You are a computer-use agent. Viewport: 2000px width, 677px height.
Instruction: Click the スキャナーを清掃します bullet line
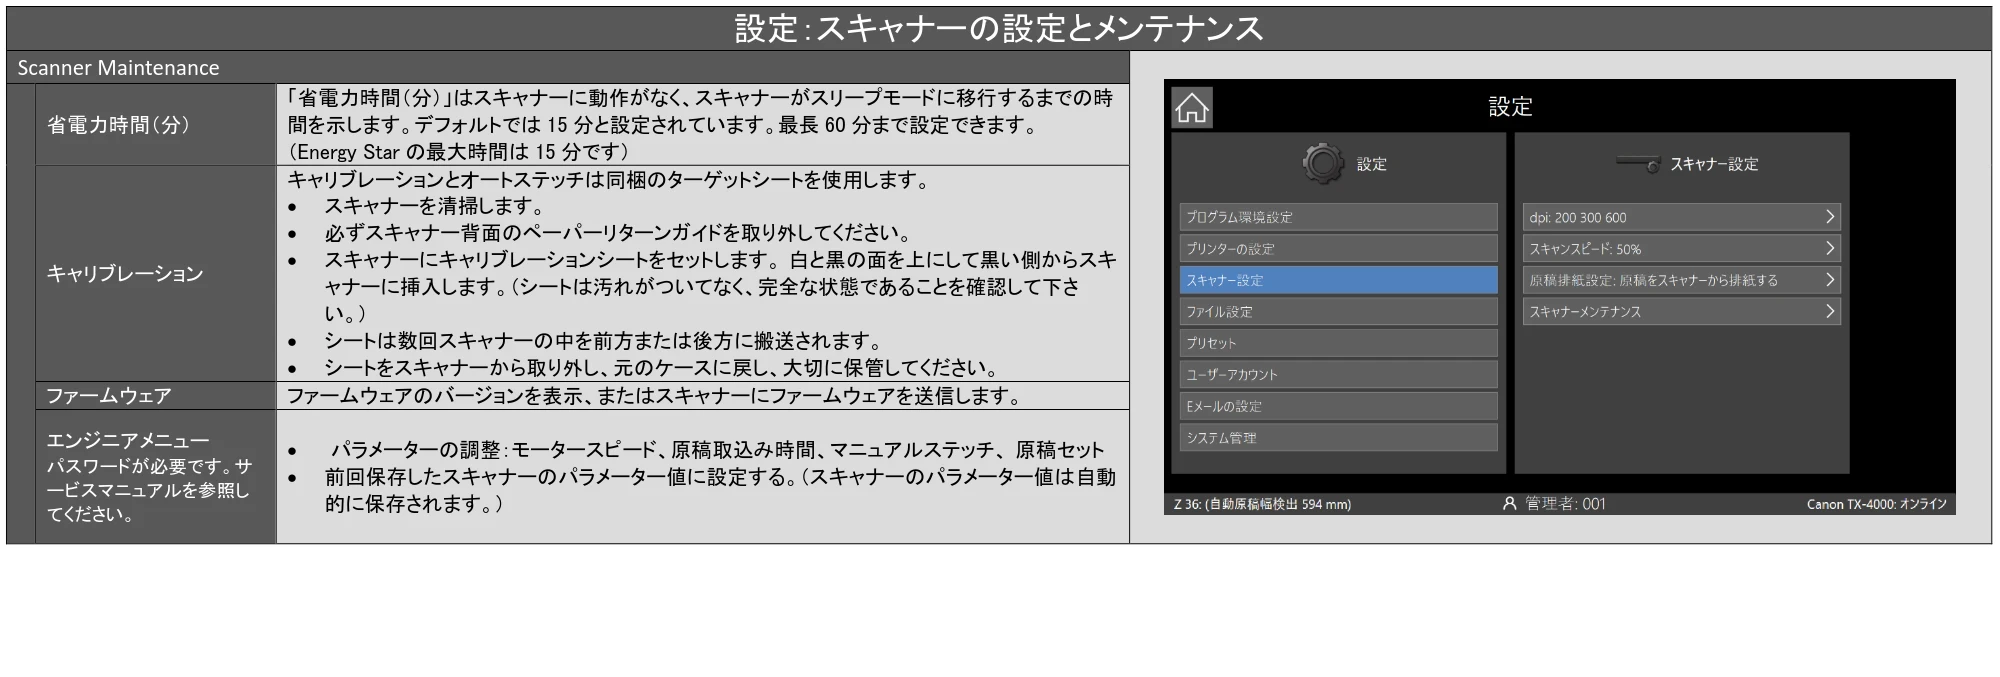(434, 206)
